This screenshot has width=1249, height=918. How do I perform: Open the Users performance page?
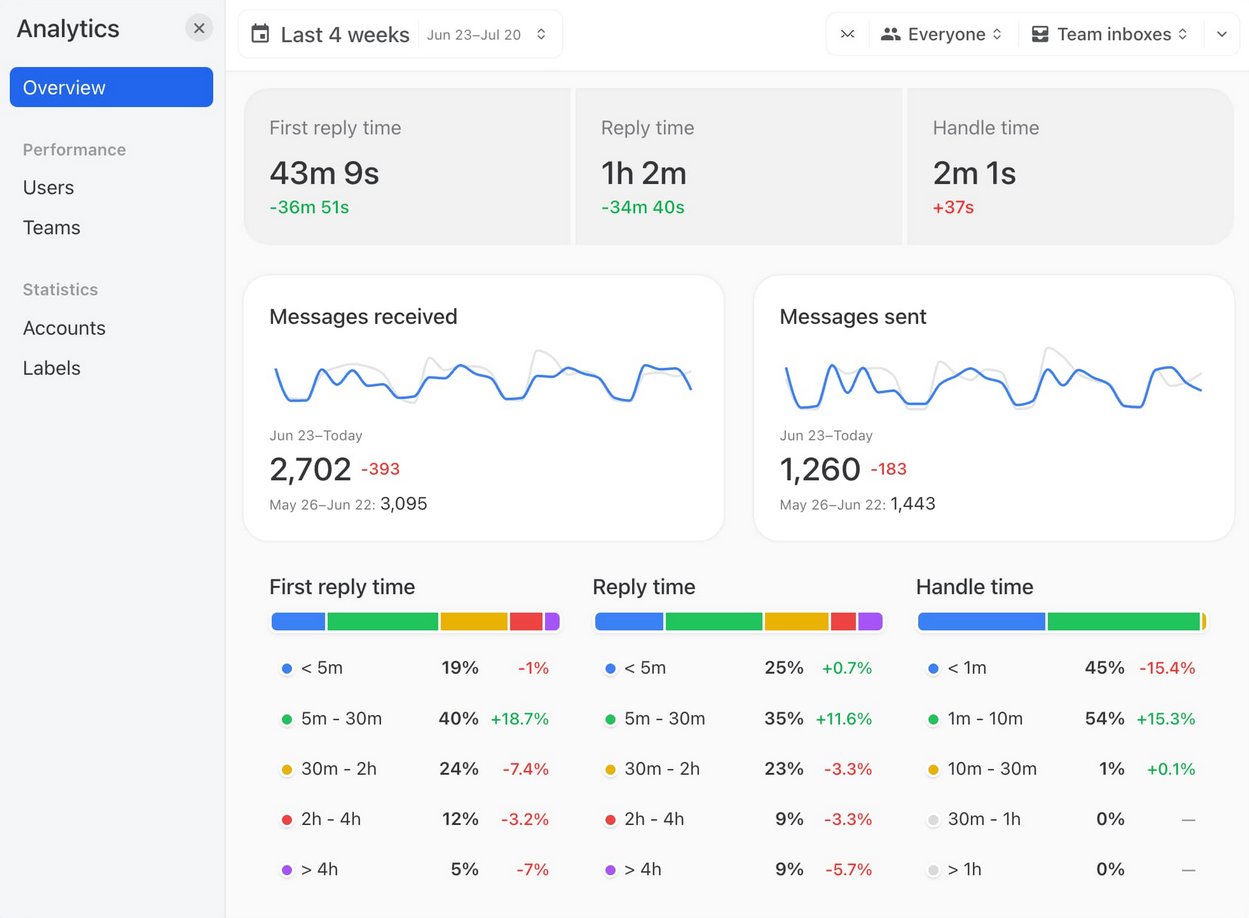tap(48, 188)
